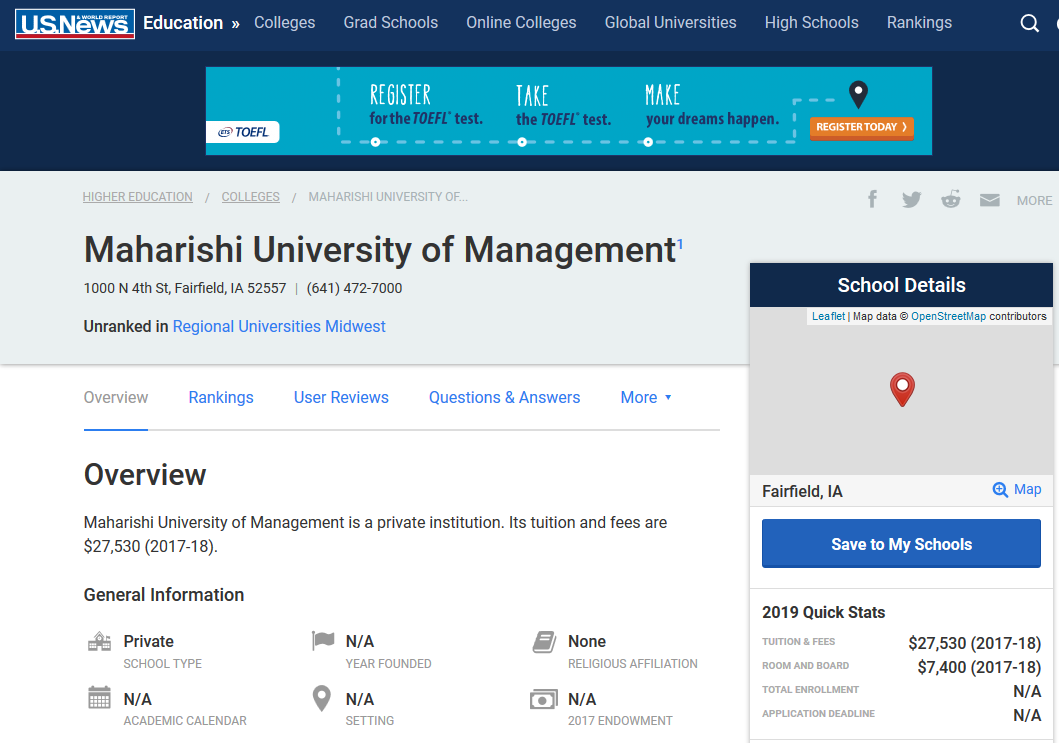This screenshot has height=743, width=1059.
Task: Click the money icon for 2017 Endowment
Action: pyautogui.click(x=544, y=699)
